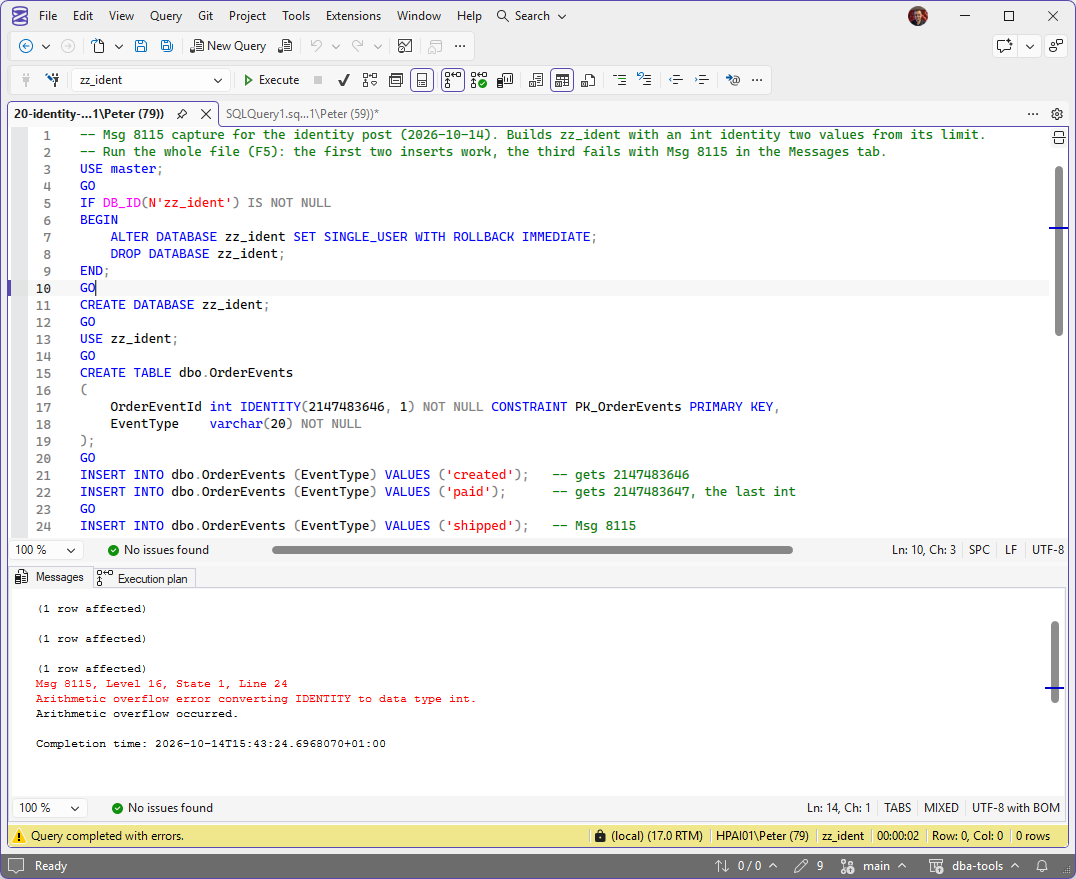Screen dimensions: 1076x879
Task: Toggle IntelliSense Enabled button
Action: [422, 80]
